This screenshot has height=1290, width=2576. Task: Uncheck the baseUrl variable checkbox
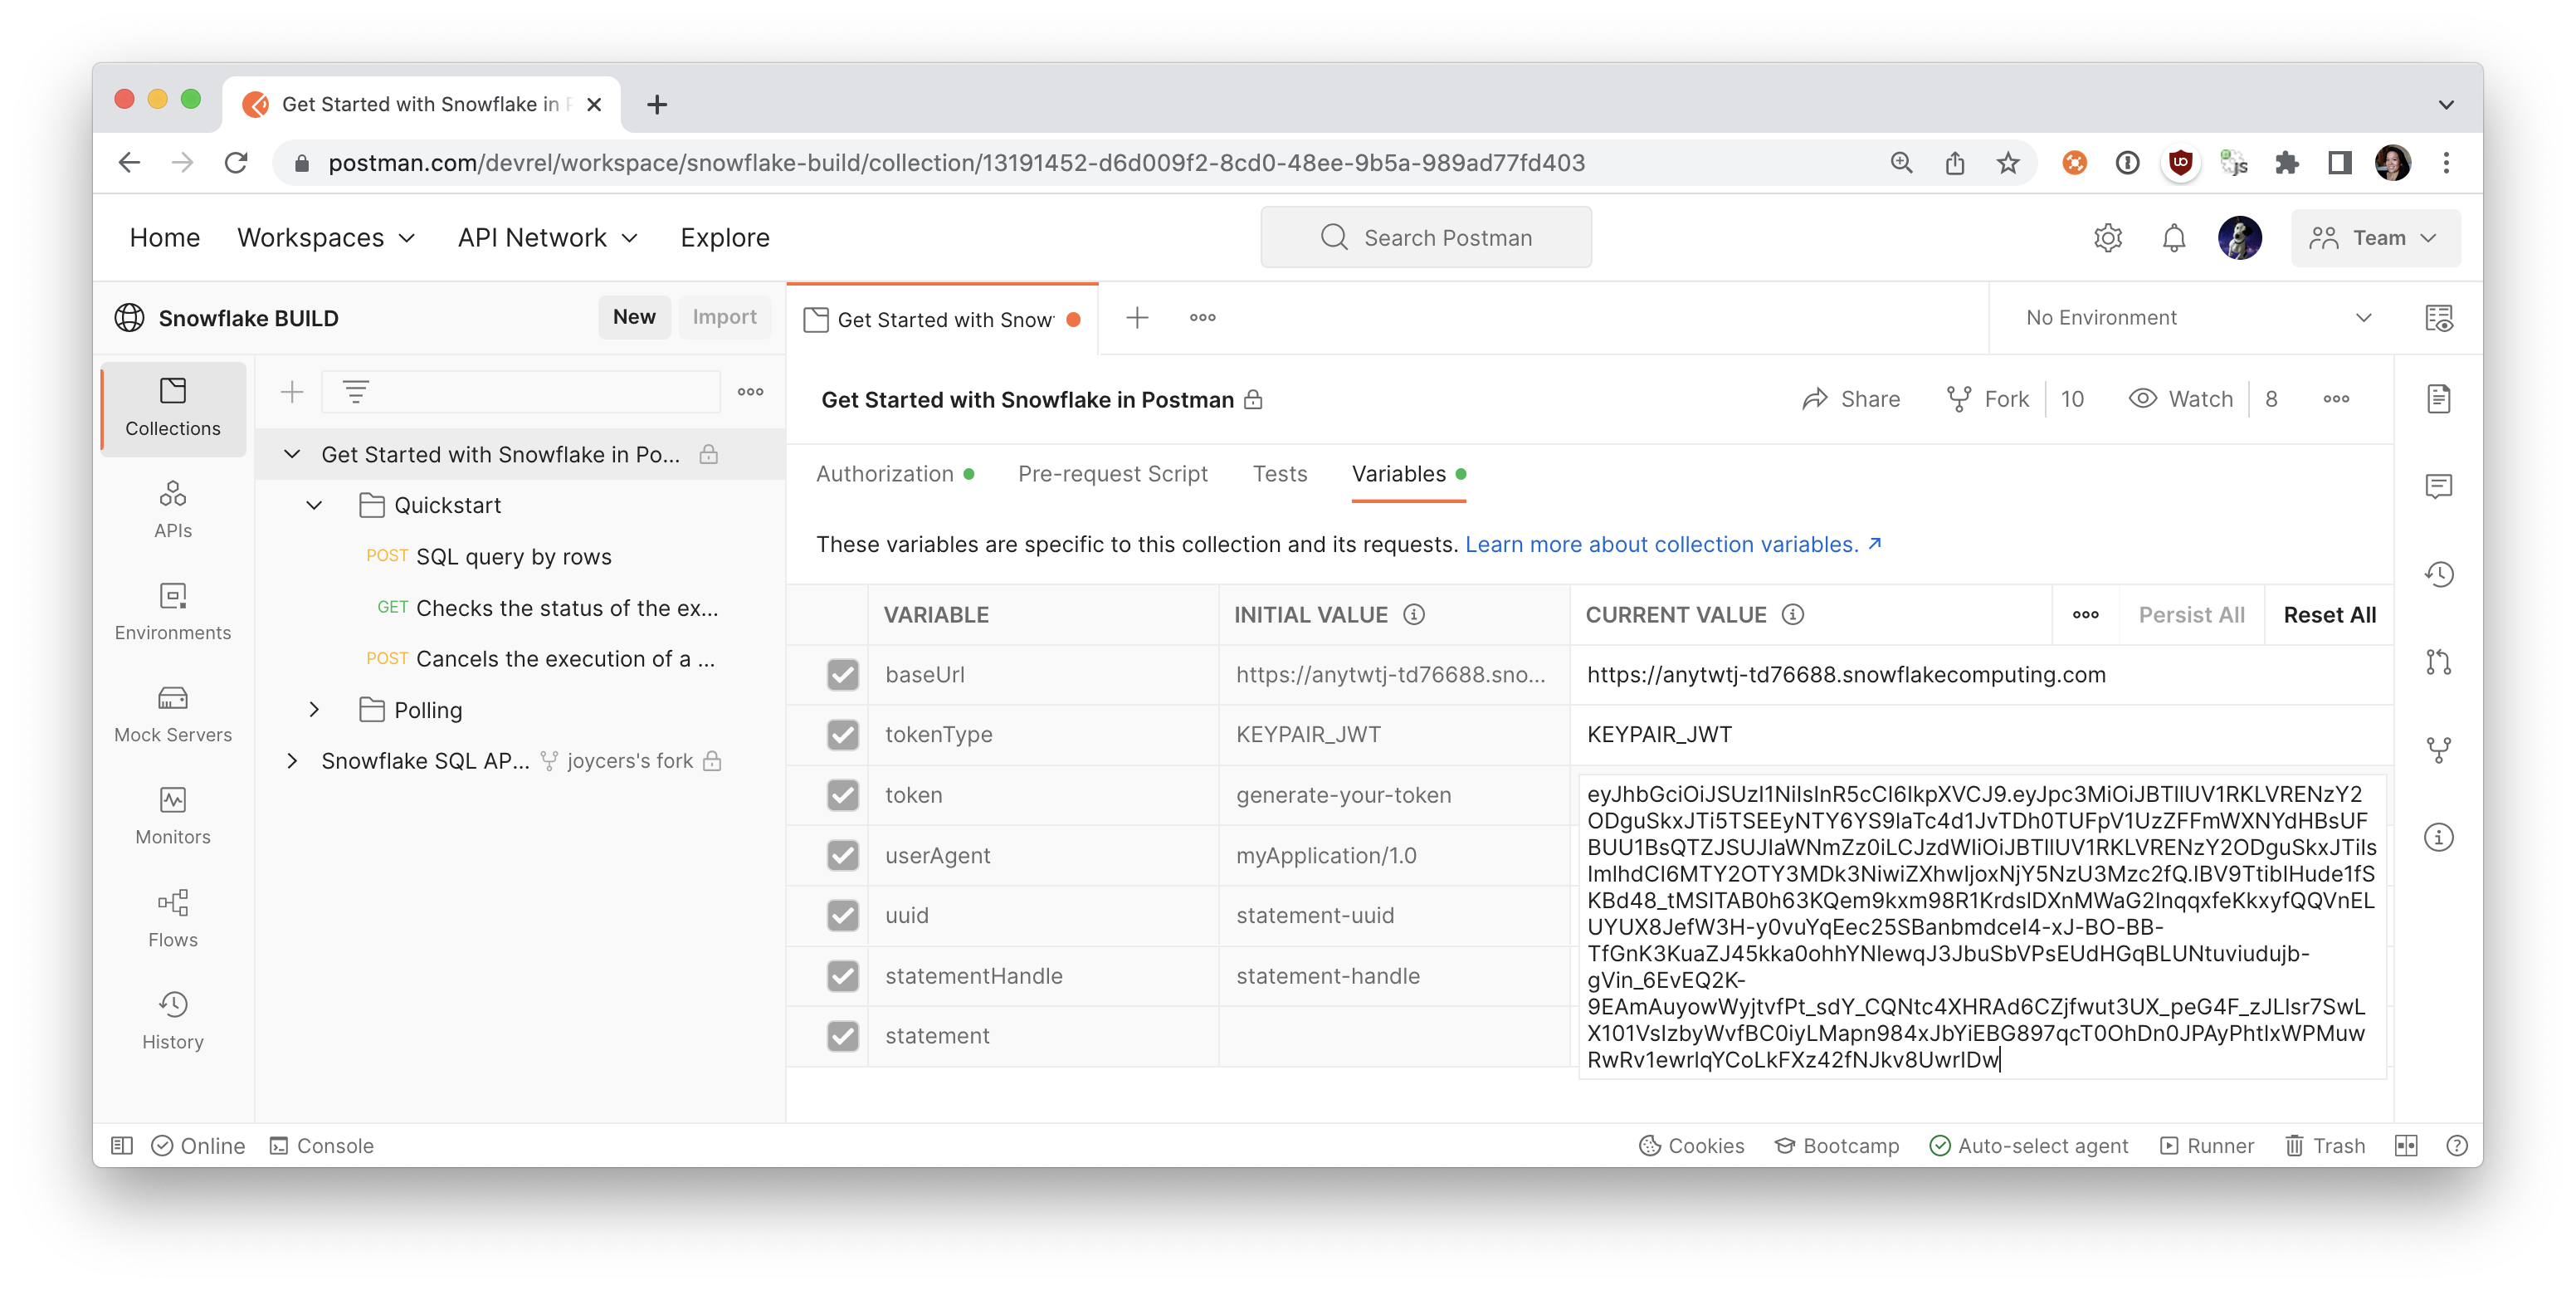point(842,675)
